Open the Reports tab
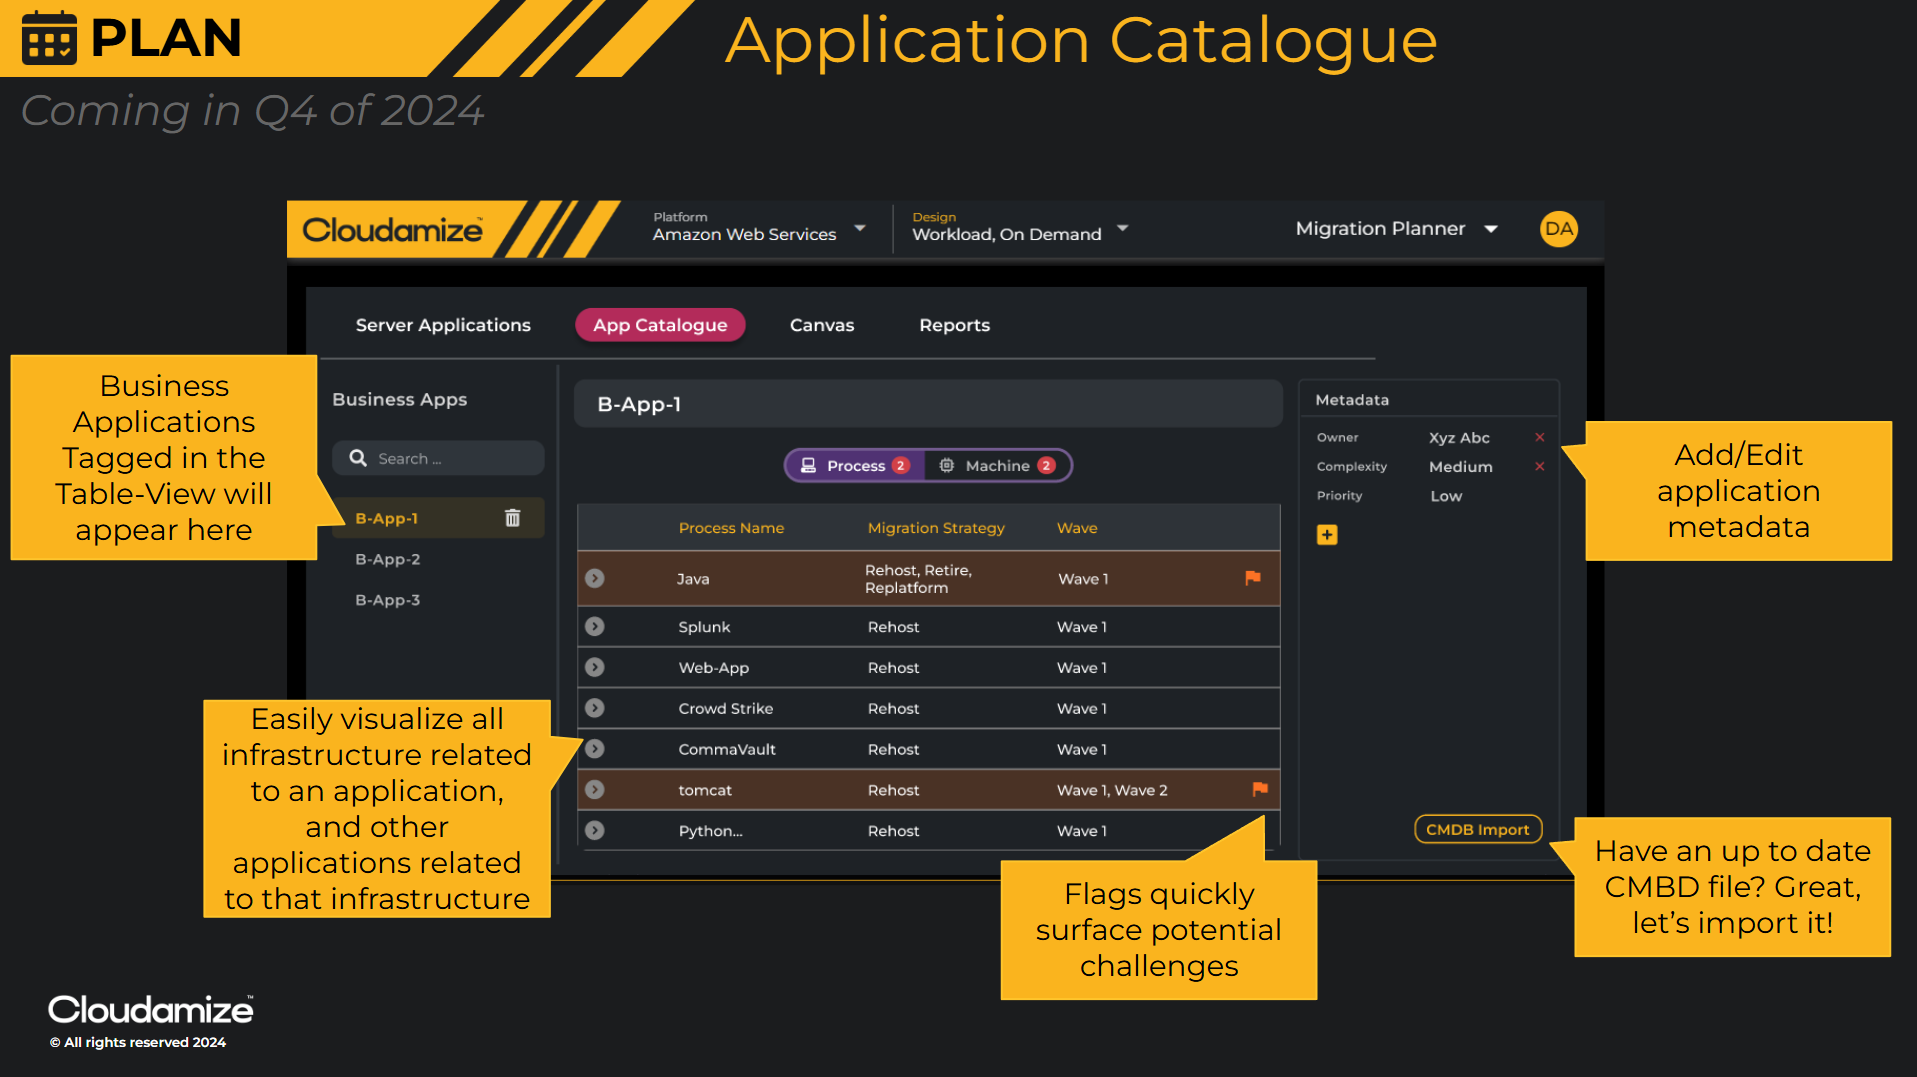The image size is (1917, 1077). tap(954, 325)
